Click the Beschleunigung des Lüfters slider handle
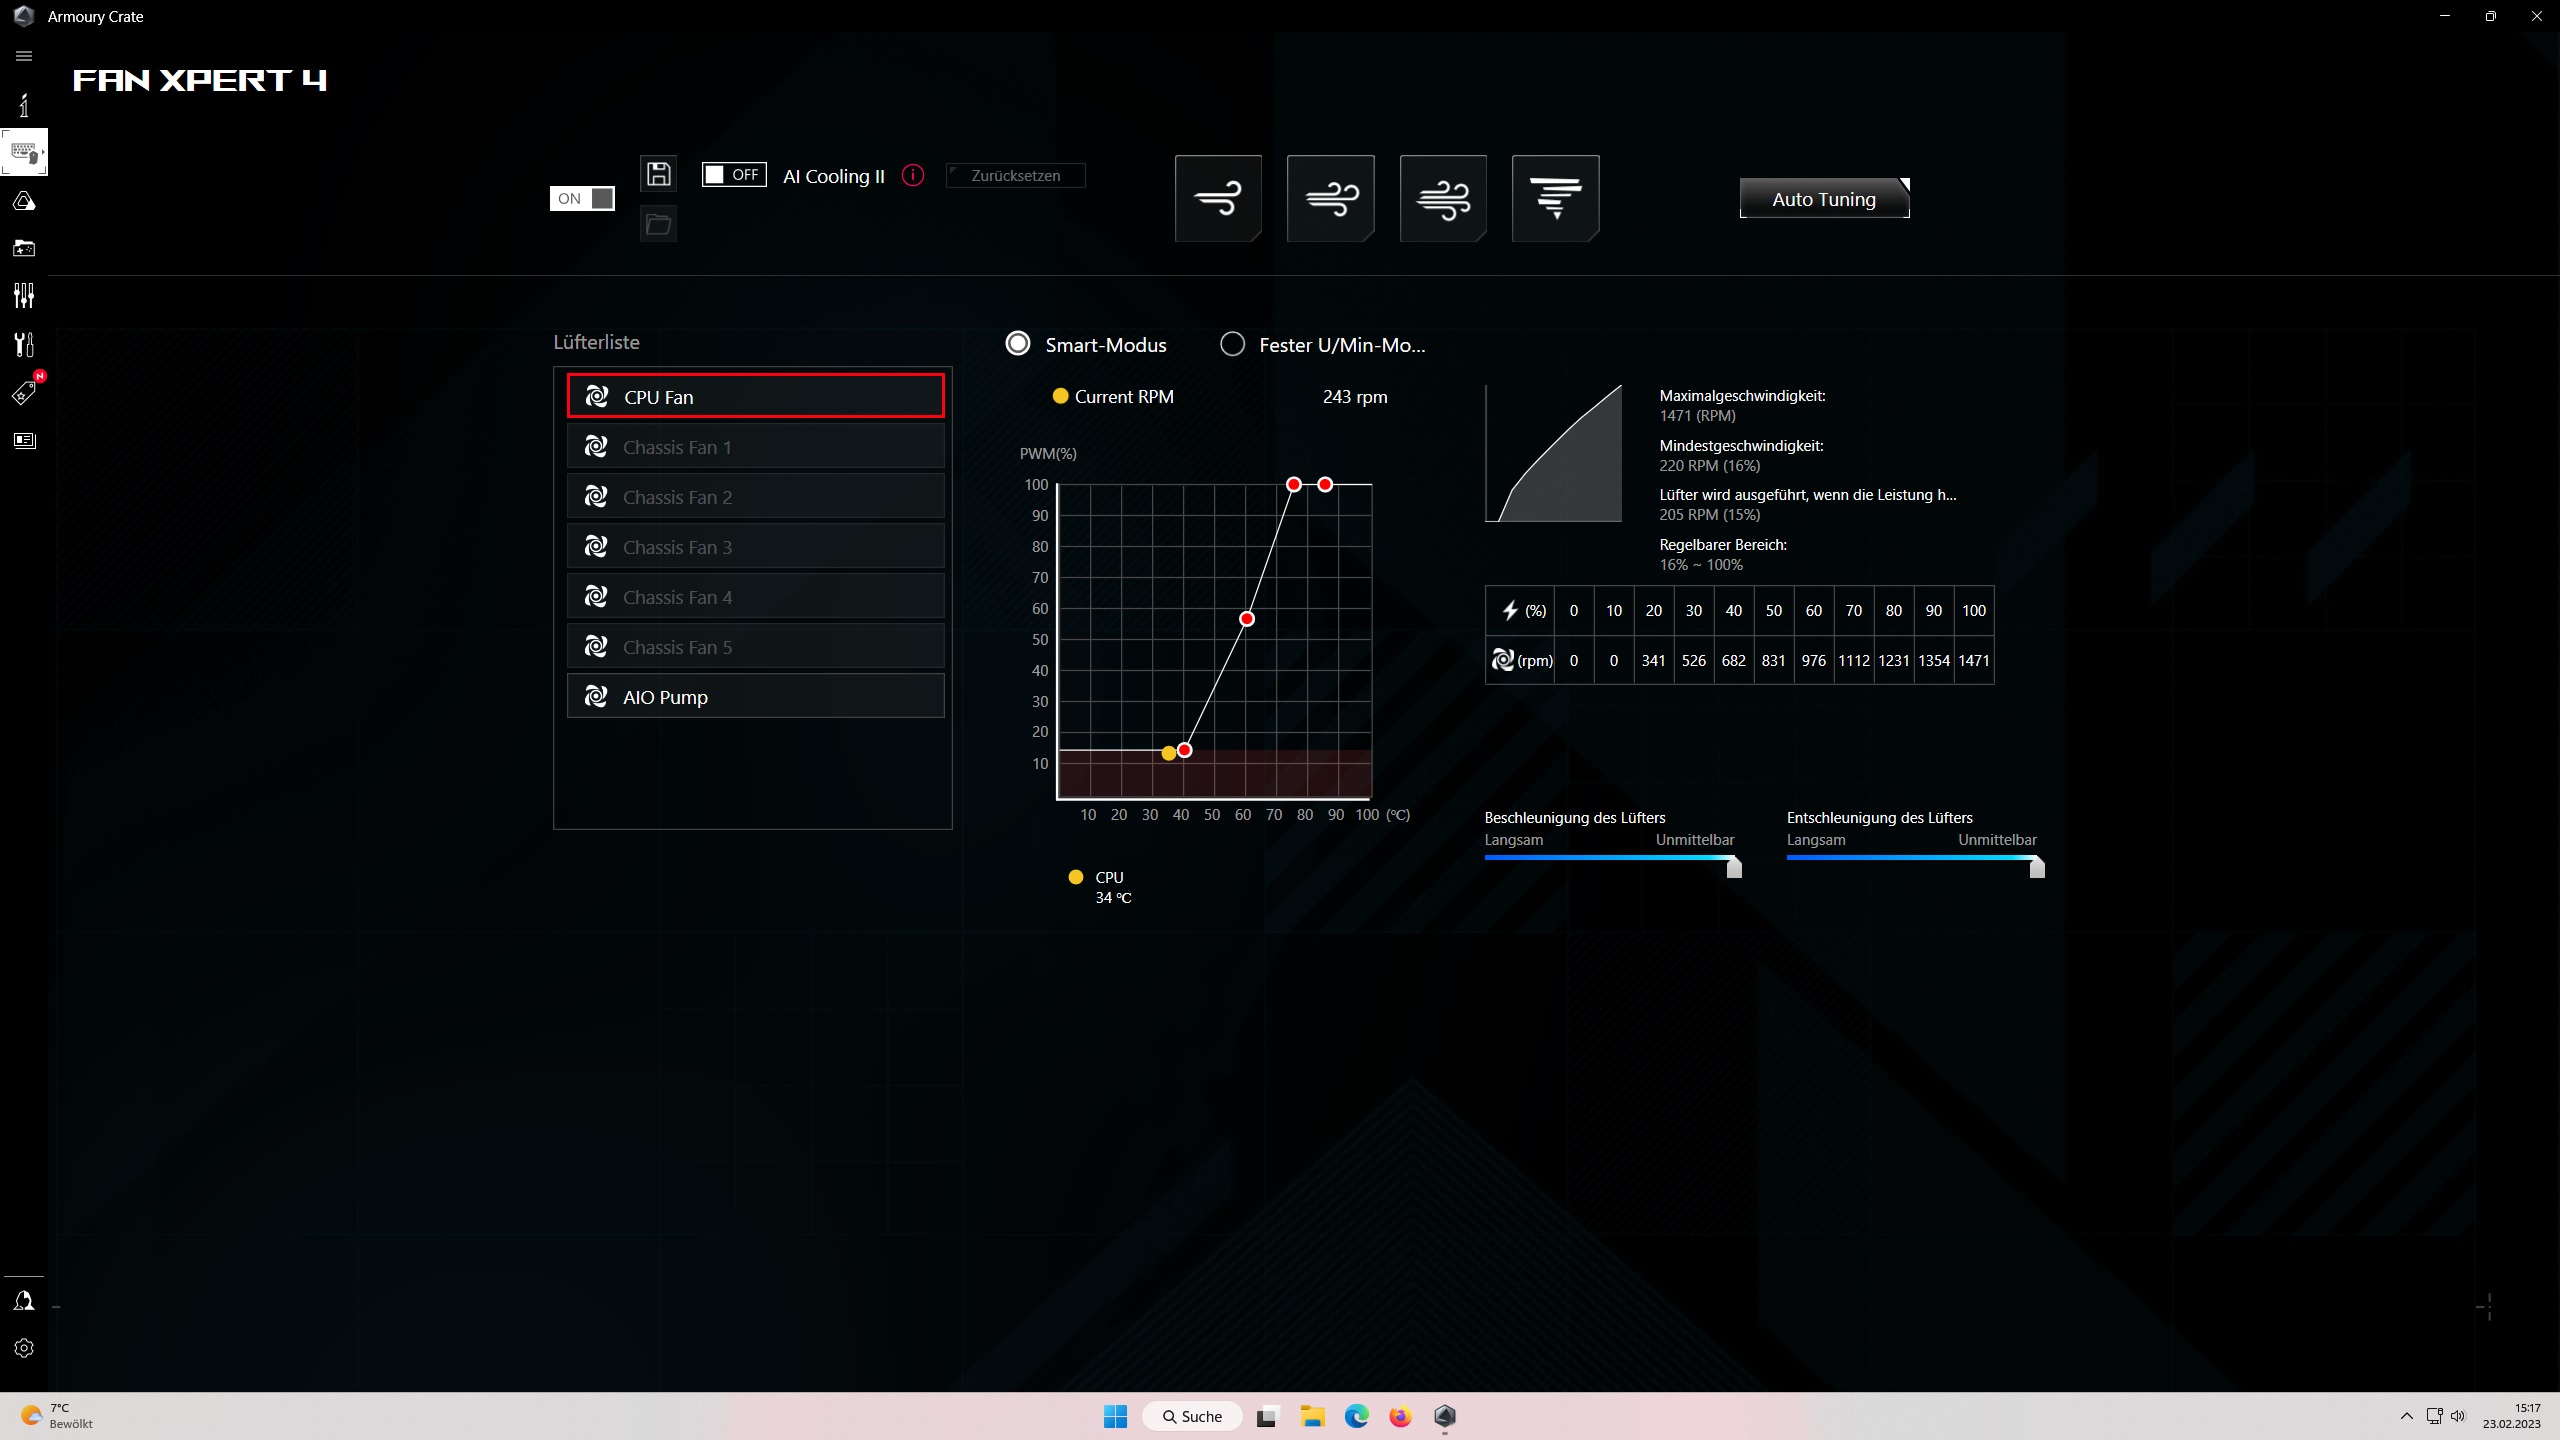 click(1734, 867)
